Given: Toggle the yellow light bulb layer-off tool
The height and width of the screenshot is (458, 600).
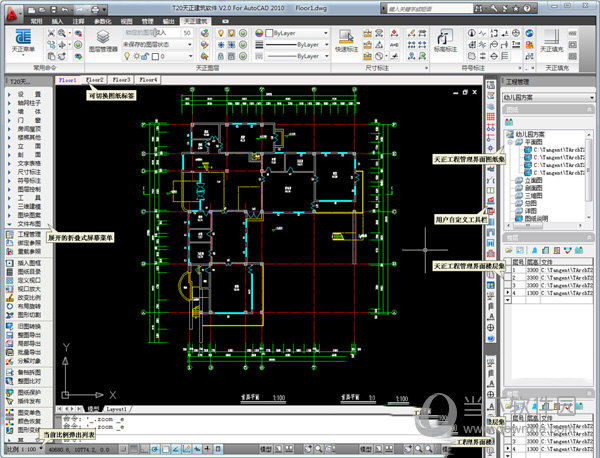Looking at the screenshot, I should pyautogui.click(x=221, y=33).
